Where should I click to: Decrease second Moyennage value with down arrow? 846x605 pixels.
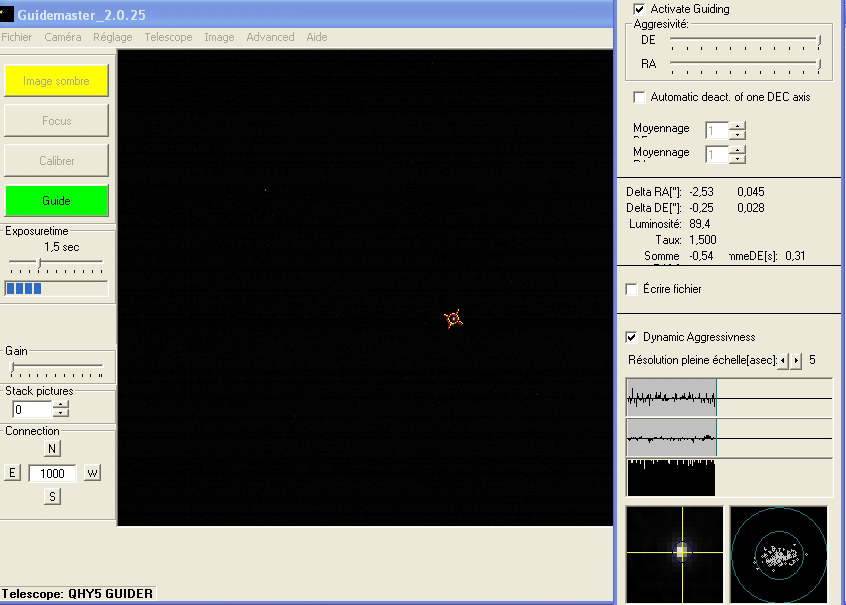coord(738,159)
